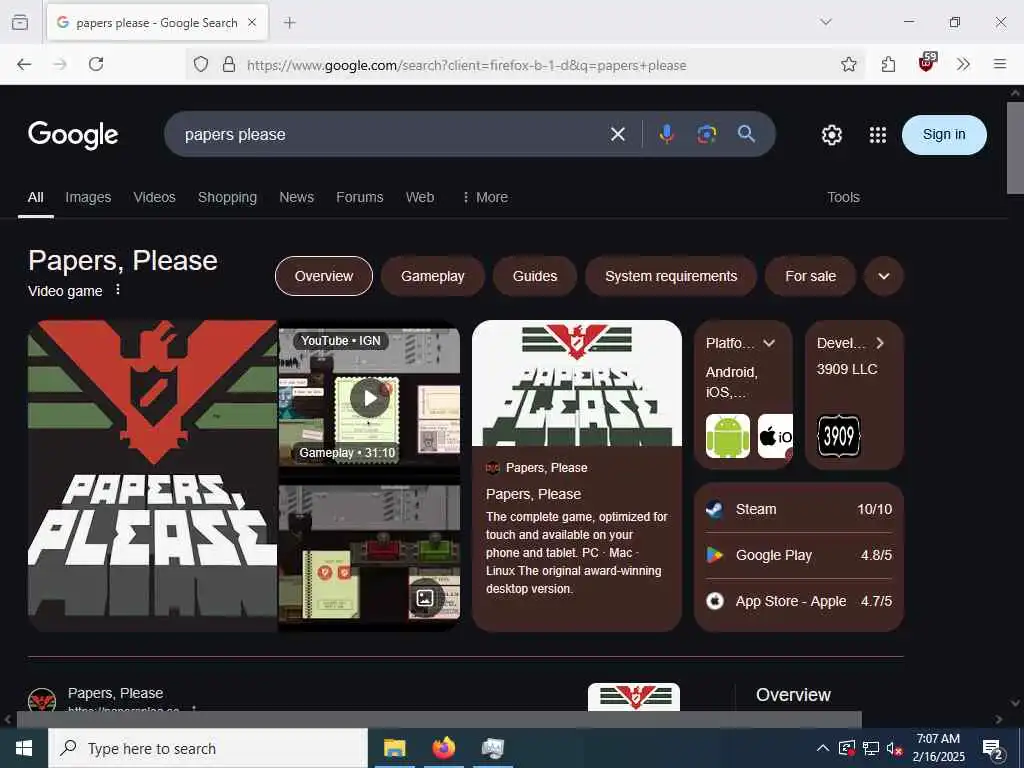Search by image with Google Lens

tap(706, 134)
